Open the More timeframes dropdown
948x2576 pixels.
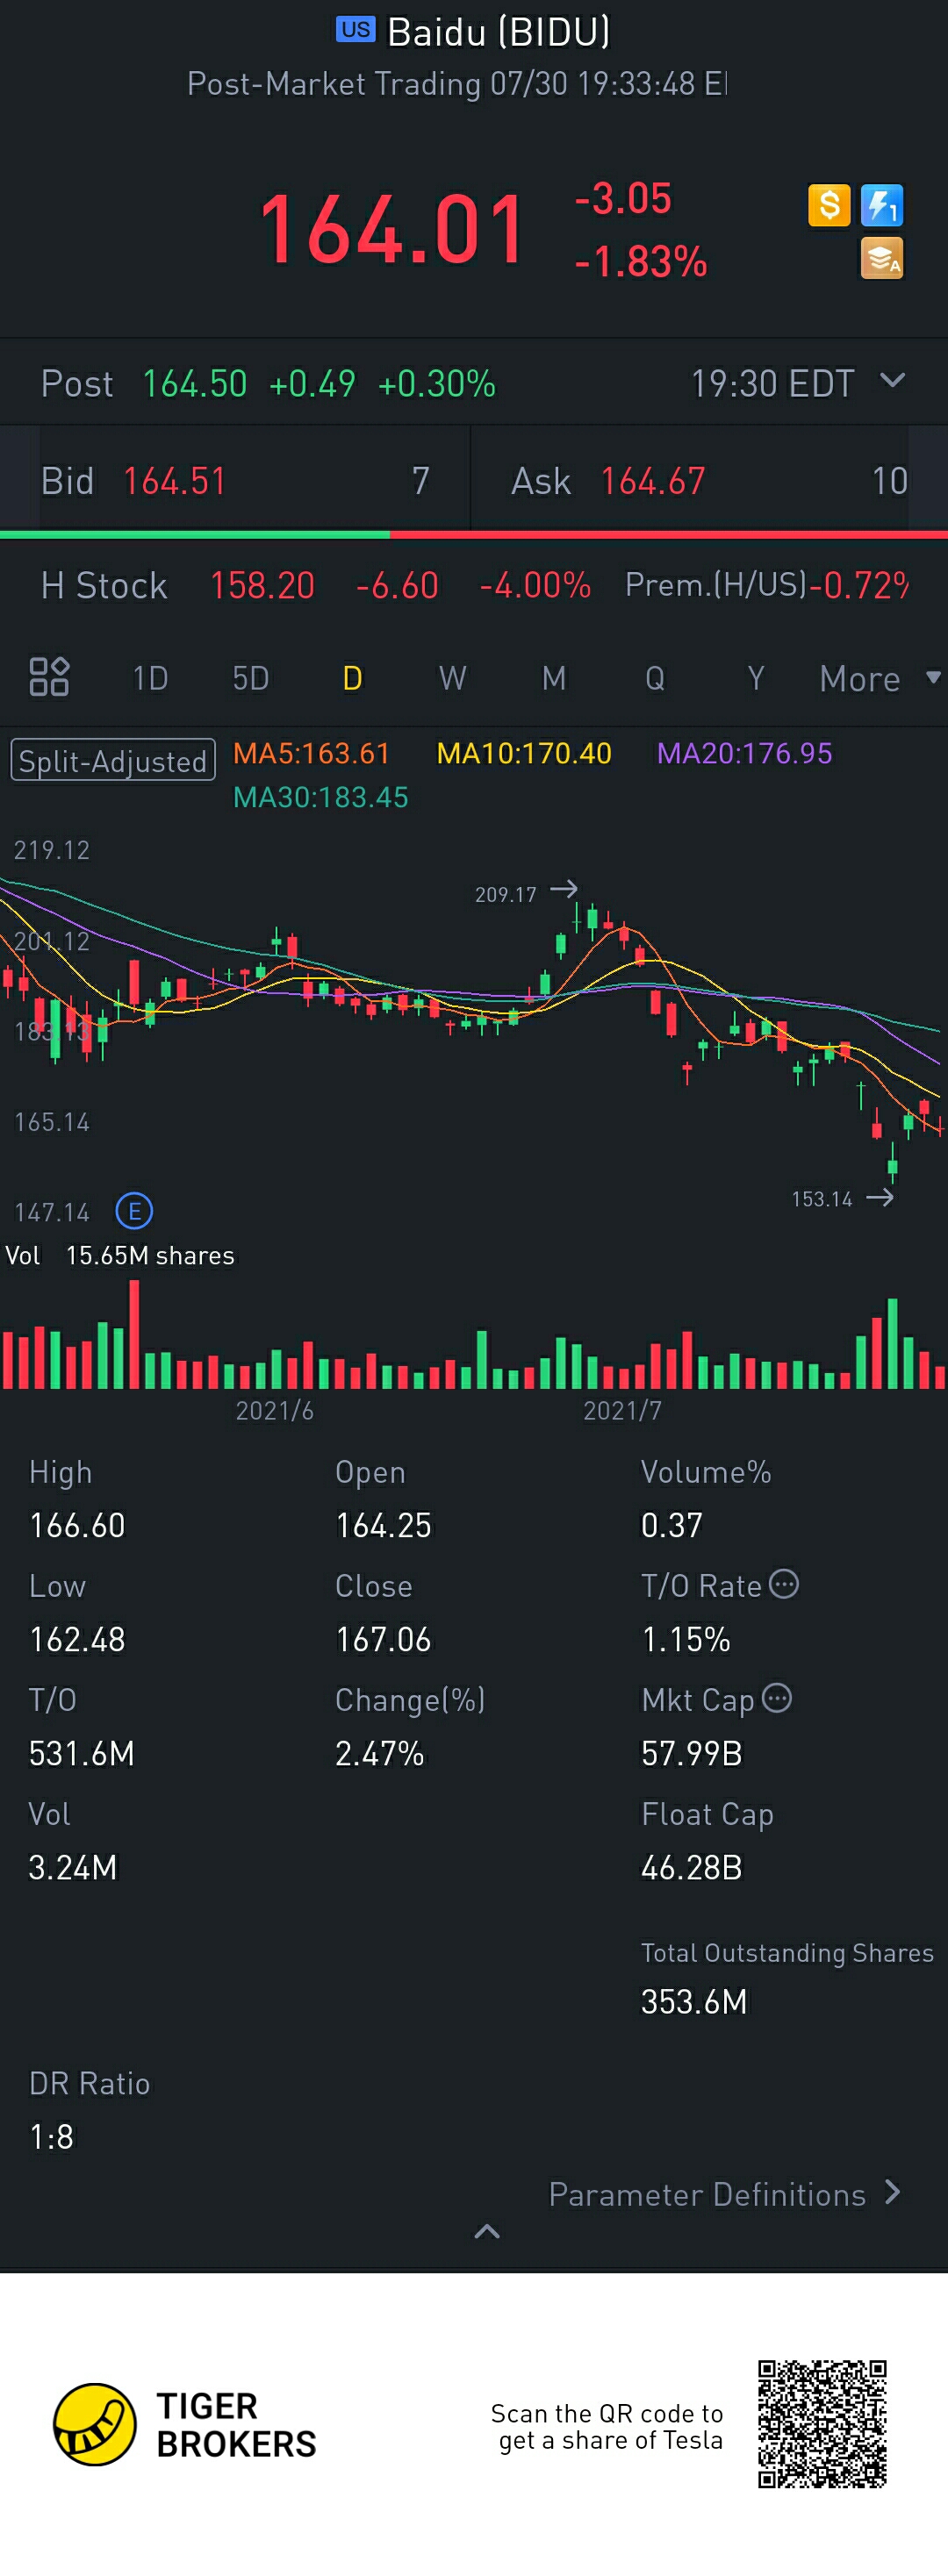pyautogui.click(x=878, y=679)
